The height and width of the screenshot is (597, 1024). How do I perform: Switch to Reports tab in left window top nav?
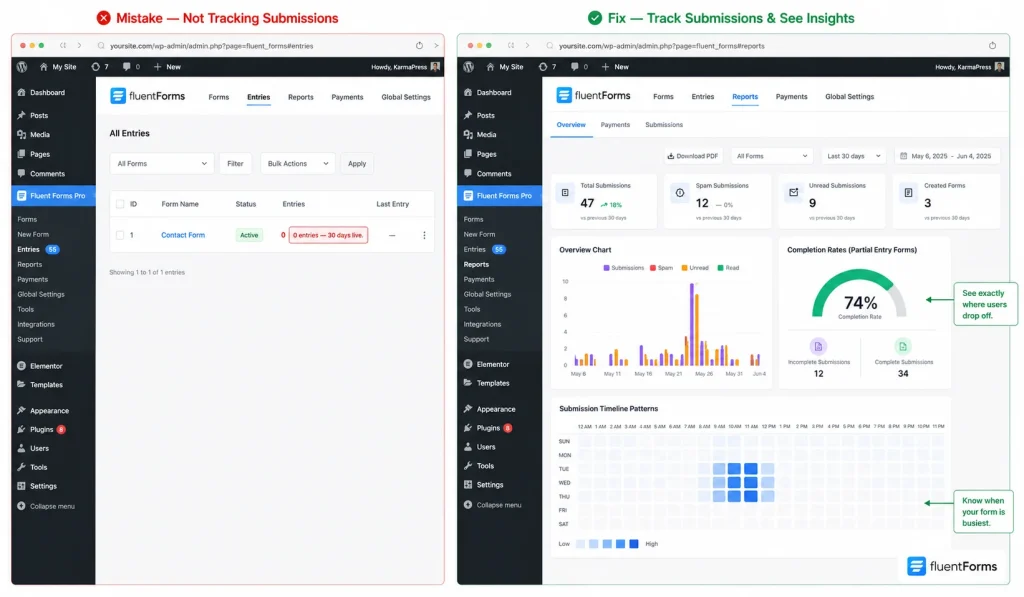coord(300,97)
